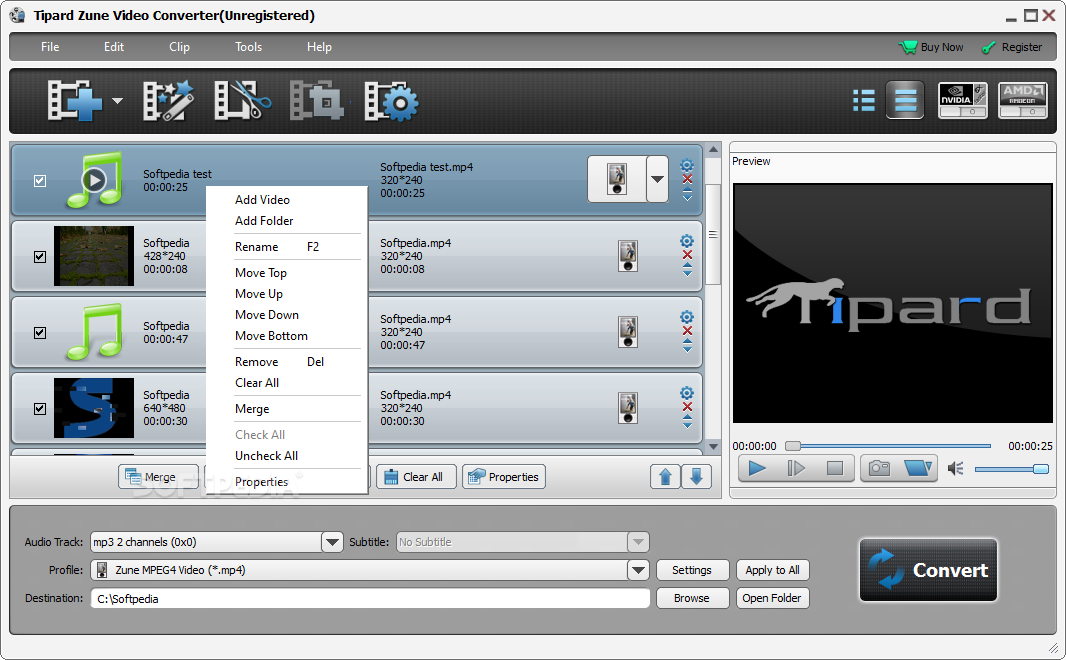Remove the 00:00:47 row with red X
Viewport: 1066px width, 660px height.
click(687, 331)
